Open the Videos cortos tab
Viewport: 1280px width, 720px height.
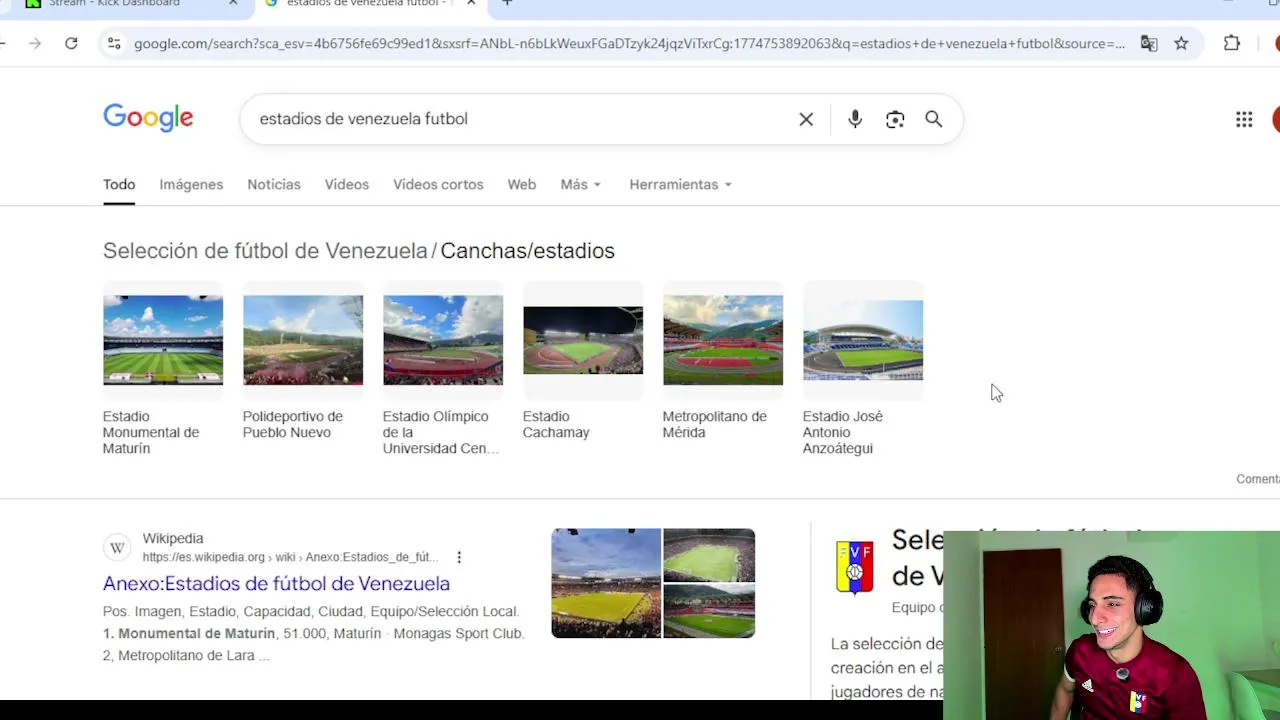438,184
